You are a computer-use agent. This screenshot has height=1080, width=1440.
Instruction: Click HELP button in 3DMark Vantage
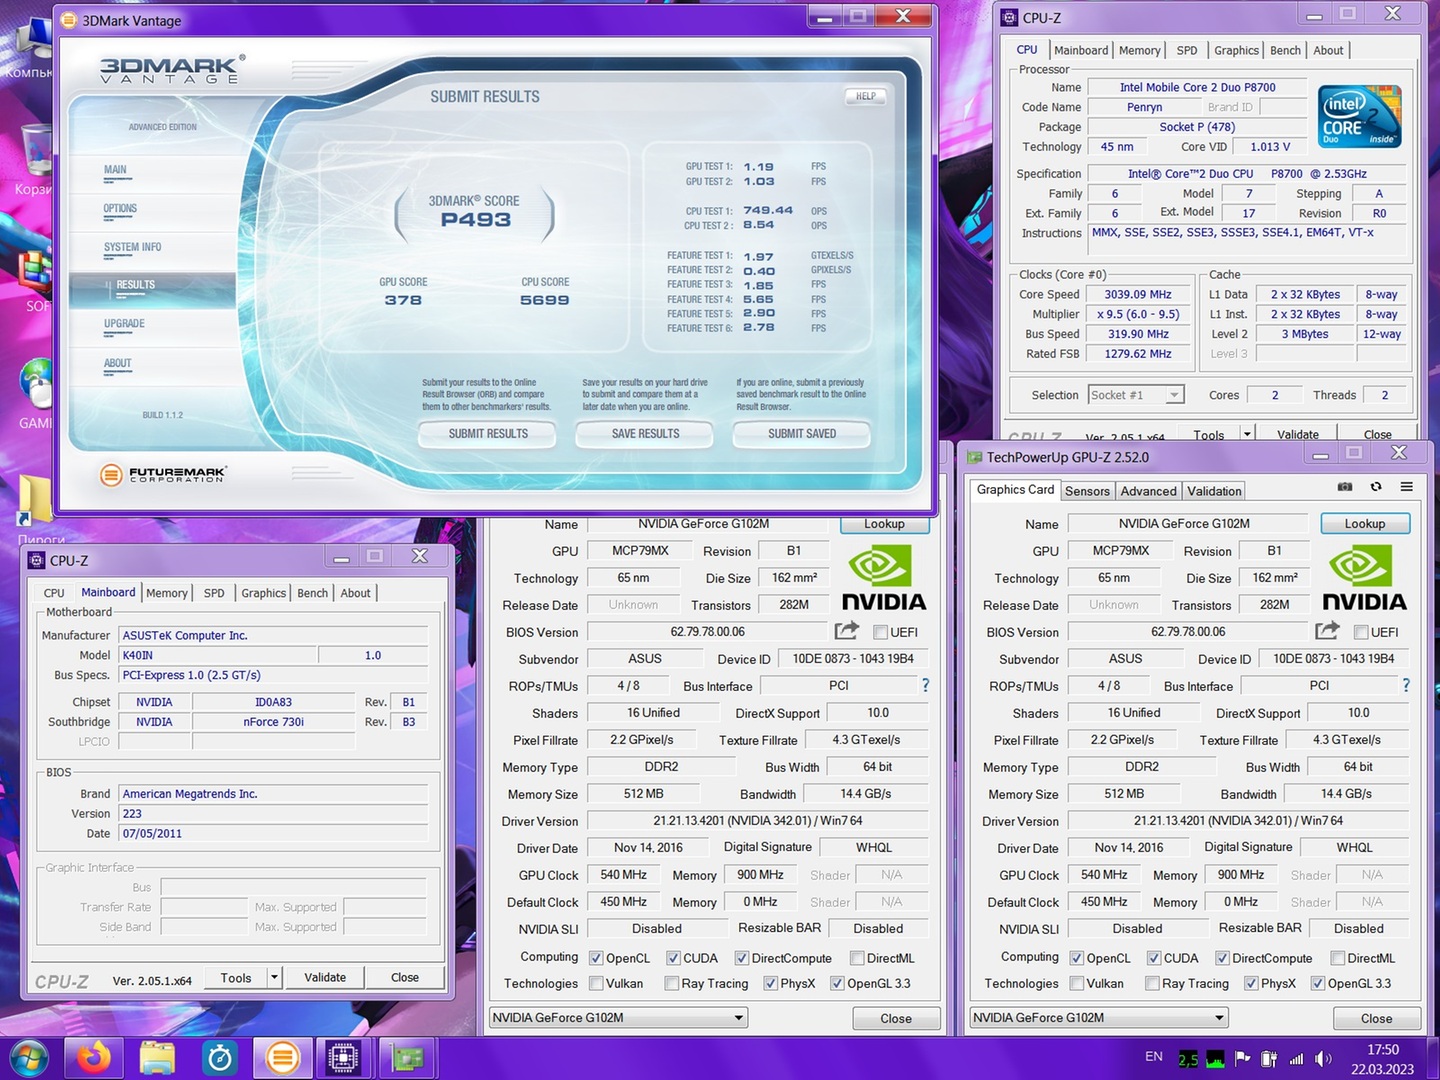(865, 97)
